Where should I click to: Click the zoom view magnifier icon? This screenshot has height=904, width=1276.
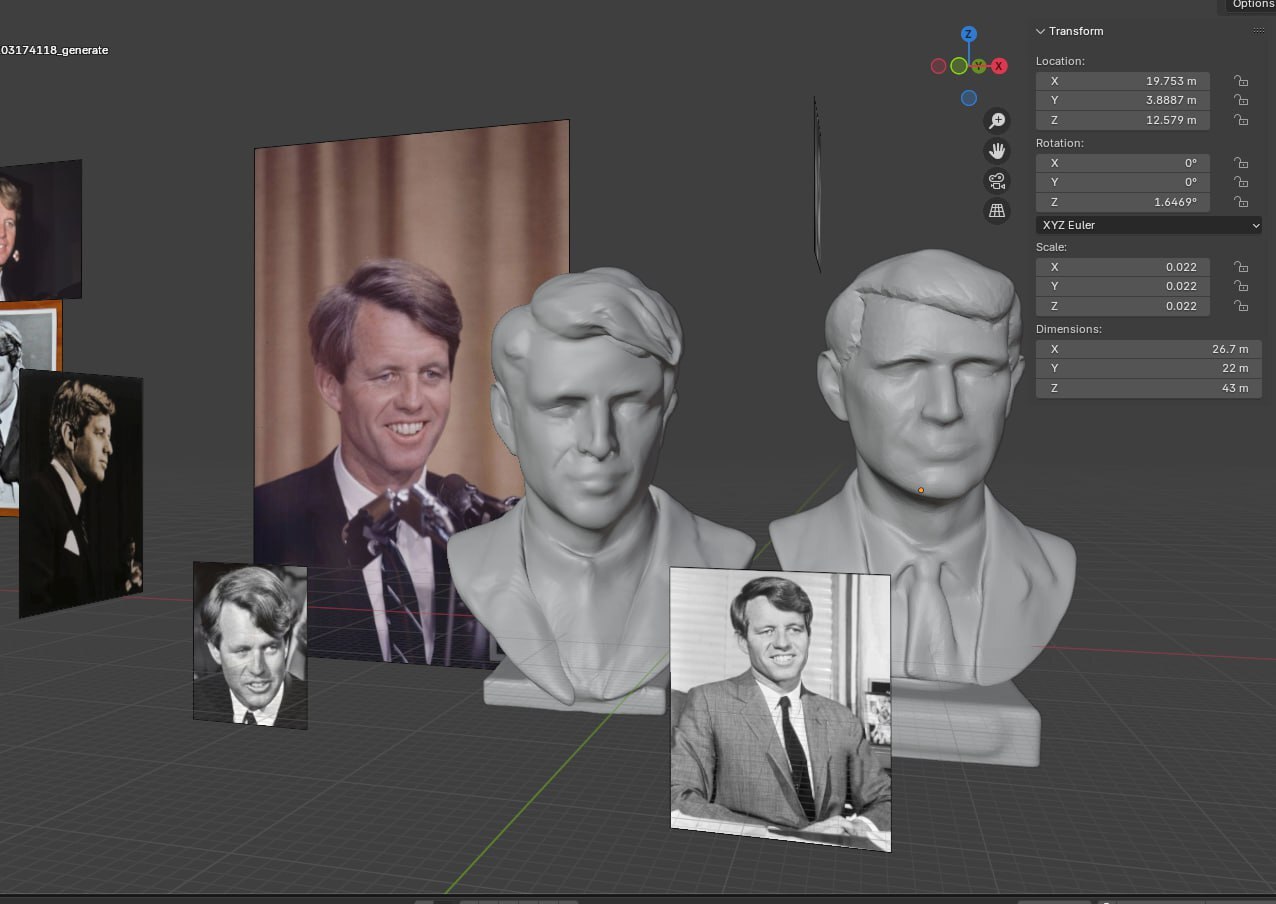pyautogui.click(x=996, y=121)
